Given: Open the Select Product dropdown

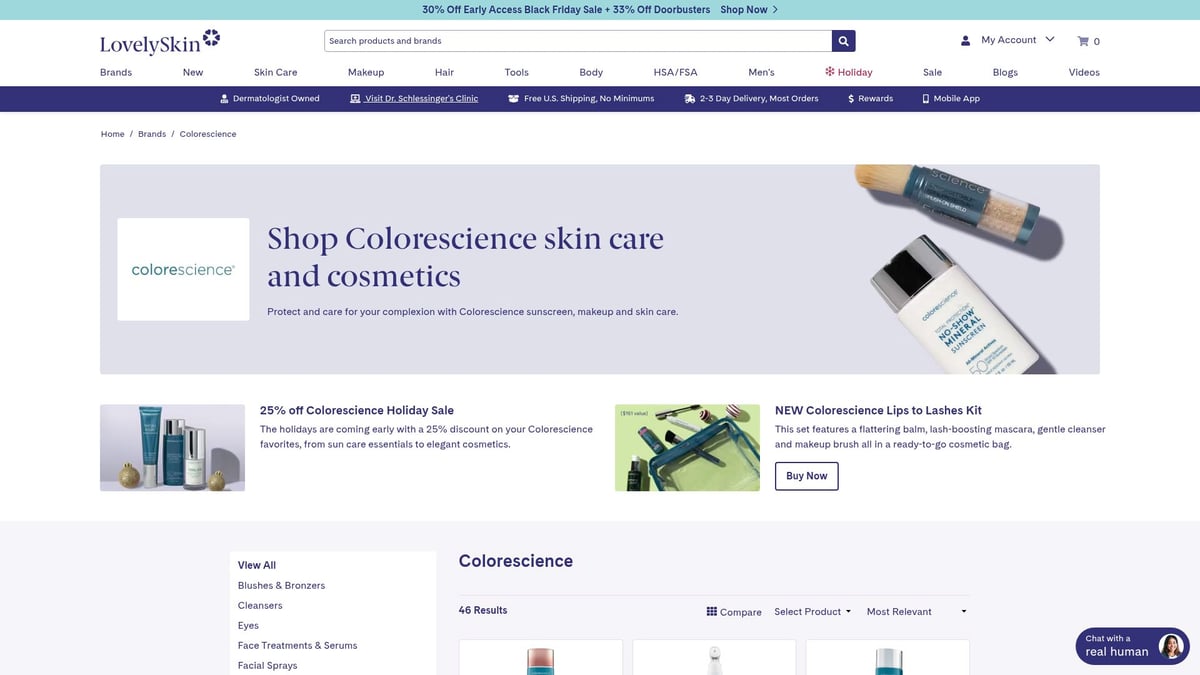Looking at the screenshot, I should point(812,611).
